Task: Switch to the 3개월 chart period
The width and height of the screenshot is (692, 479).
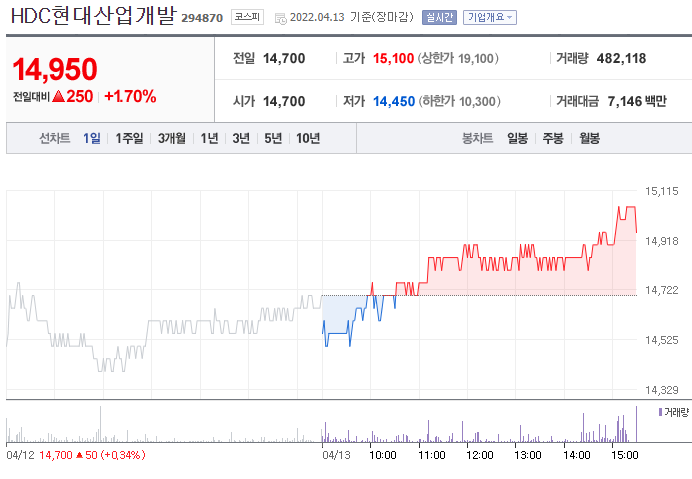Action: tap(172, 138)
